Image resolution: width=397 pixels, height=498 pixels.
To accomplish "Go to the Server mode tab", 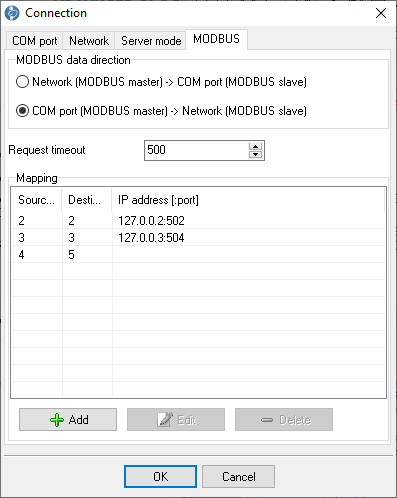I will click(x=151, y=41).
